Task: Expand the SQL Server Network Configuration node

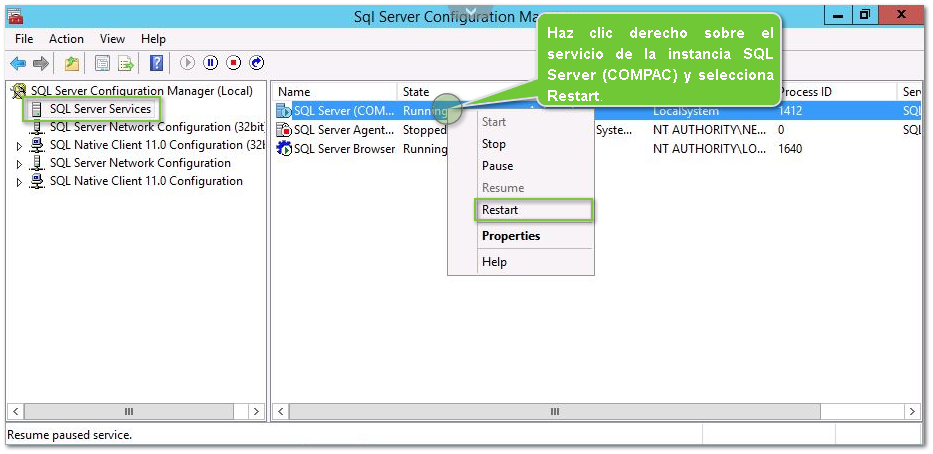Action: (19, 164)
